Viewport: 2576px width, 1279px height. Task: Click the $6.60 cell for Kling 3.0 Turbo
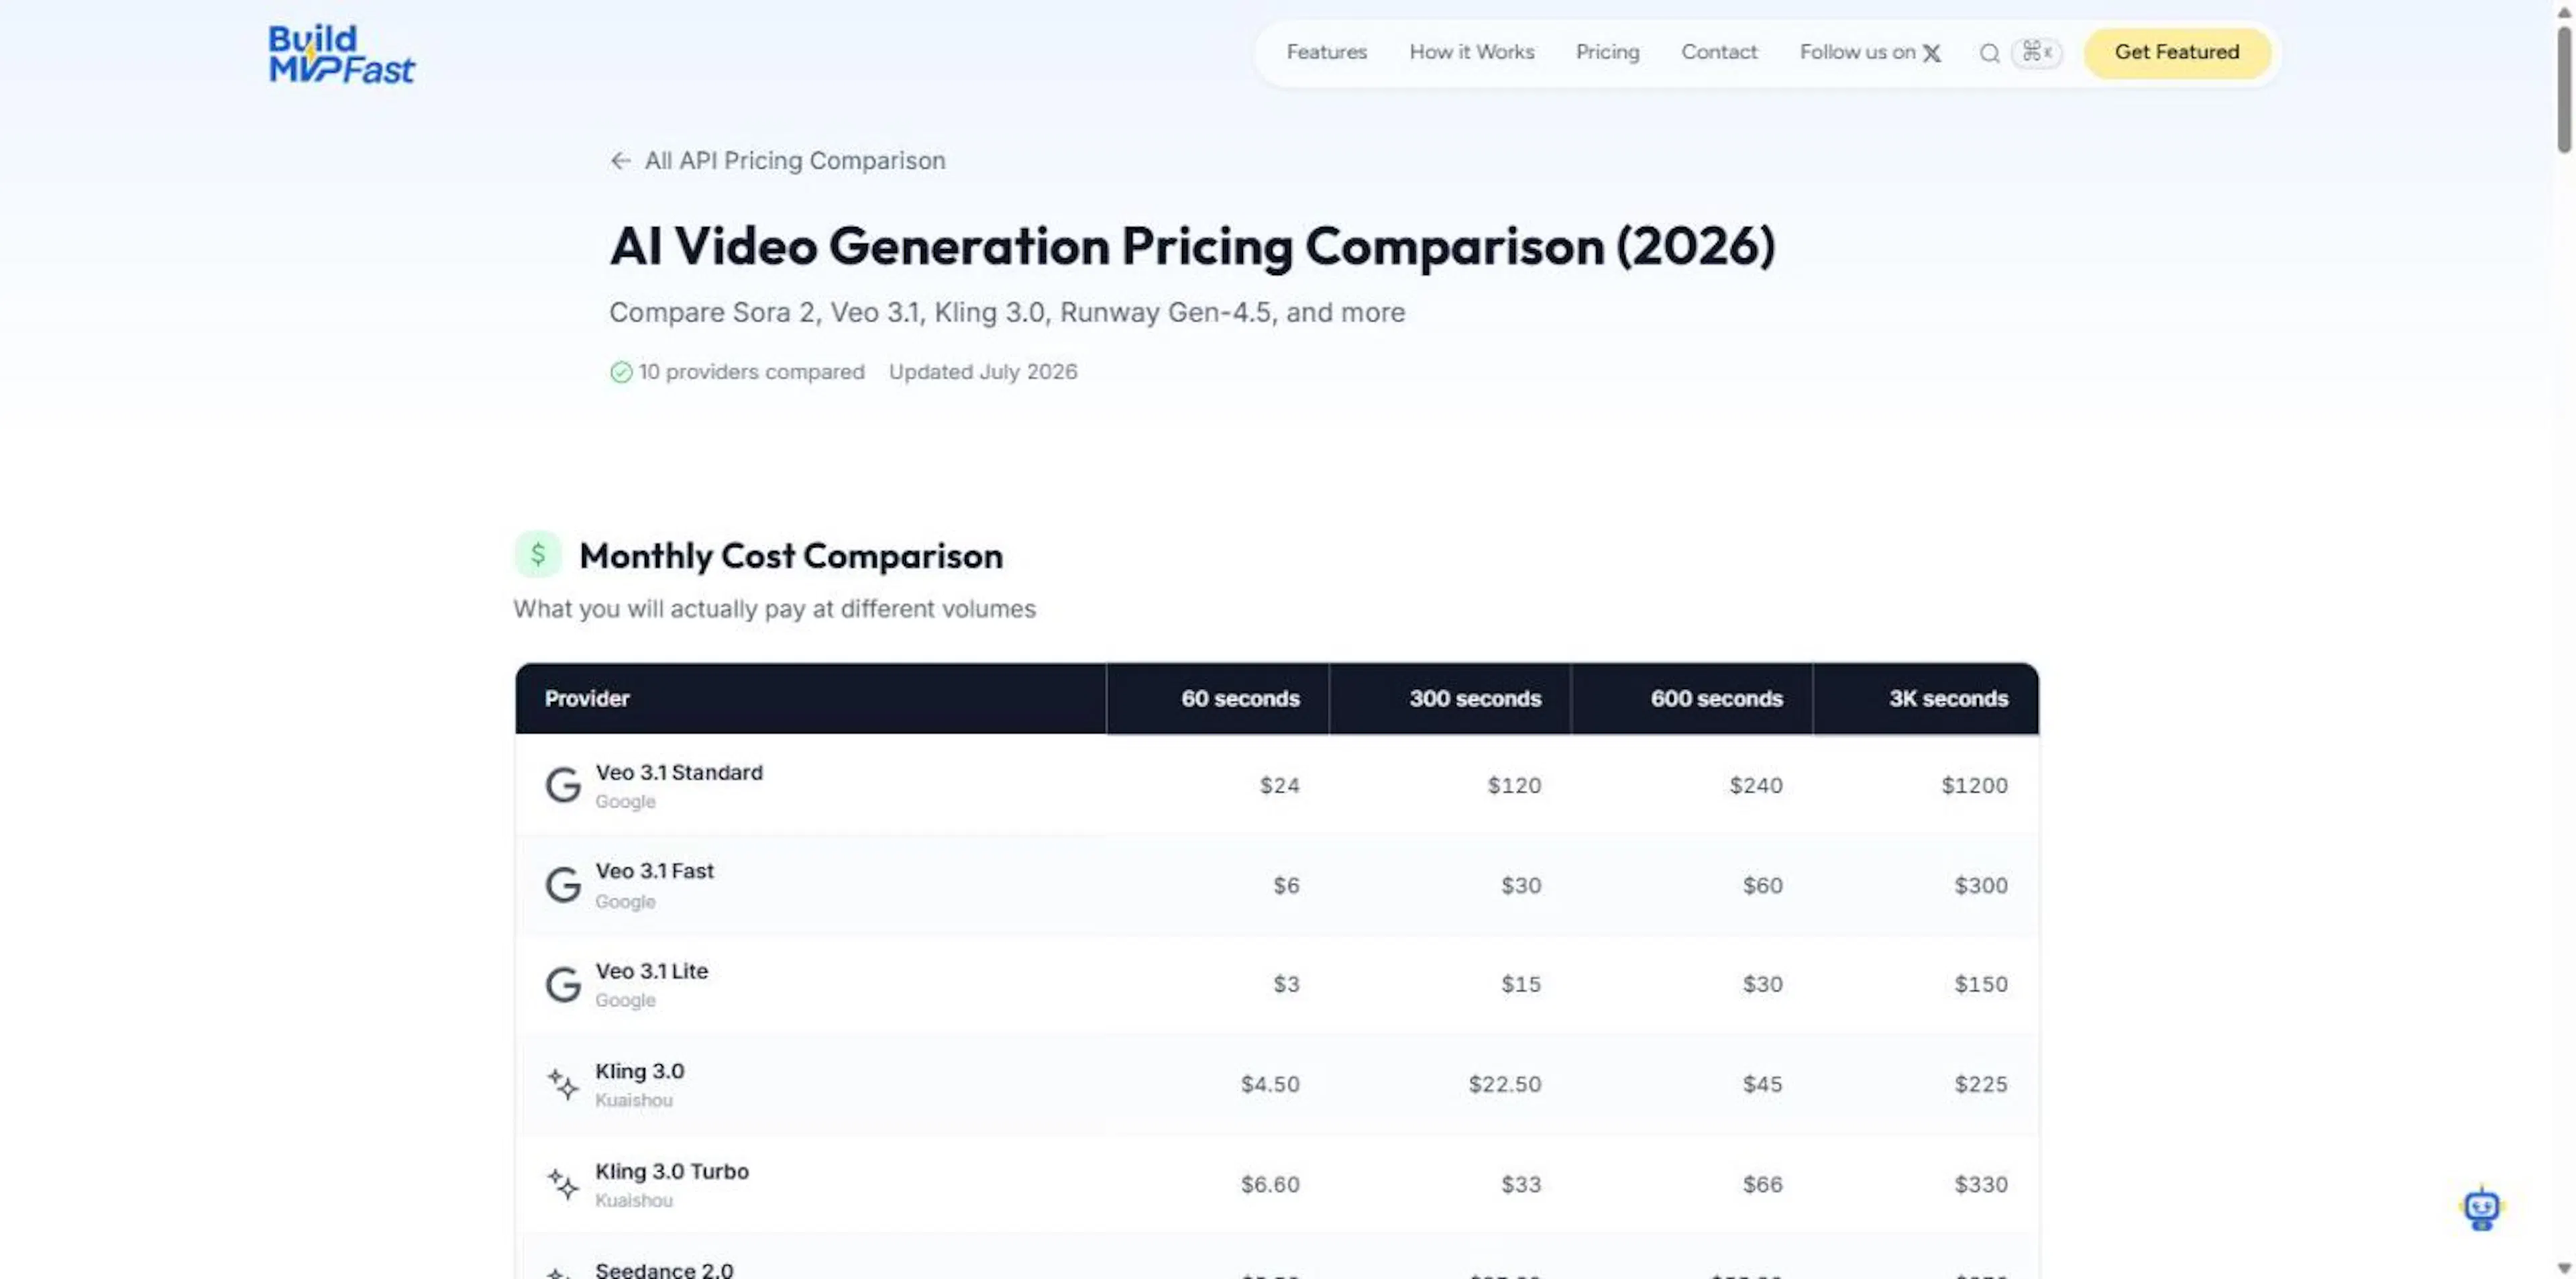coord(1270,1184)
